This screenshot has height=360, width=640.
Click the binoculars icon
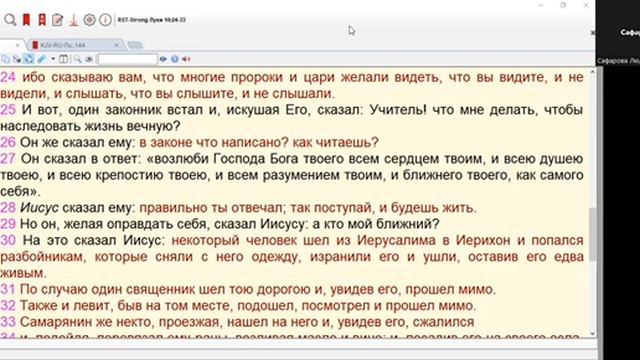coord(89,59)
